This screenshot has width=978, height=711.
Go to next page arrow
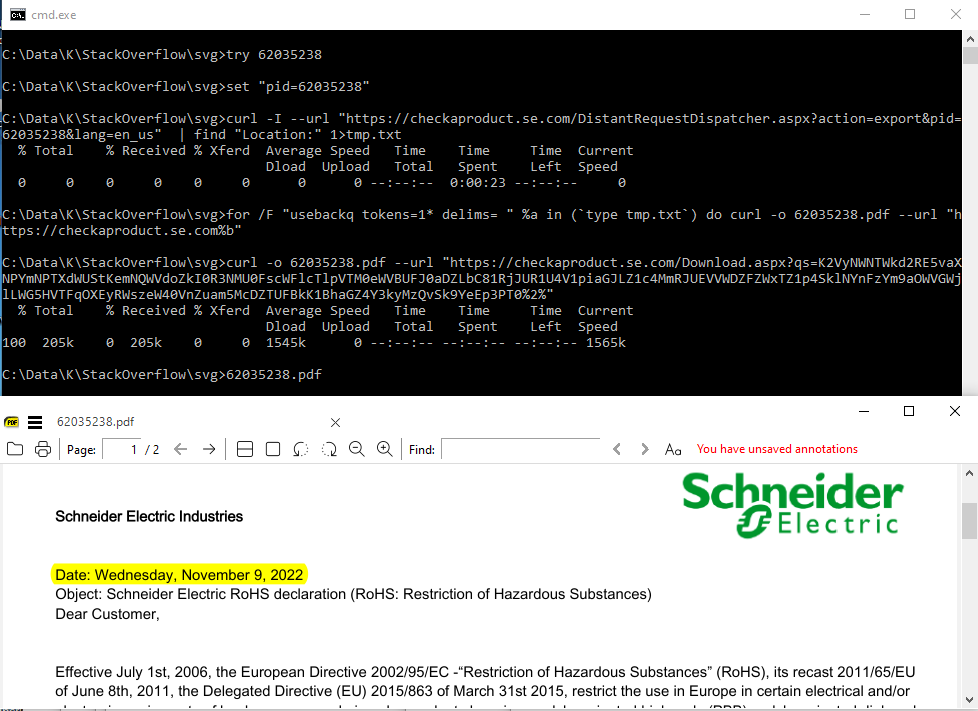pos(209,449)
